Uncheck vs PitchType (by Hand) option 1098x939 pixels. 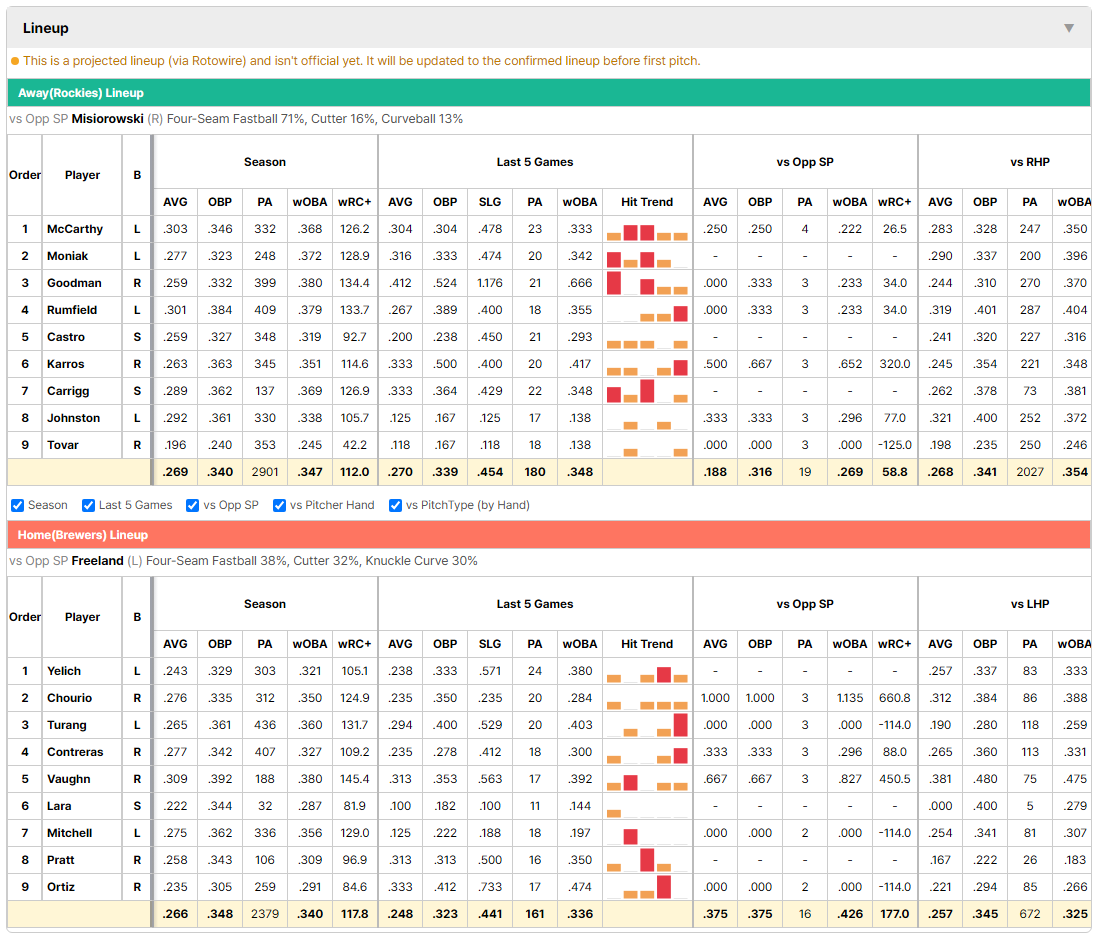point(396,505)
